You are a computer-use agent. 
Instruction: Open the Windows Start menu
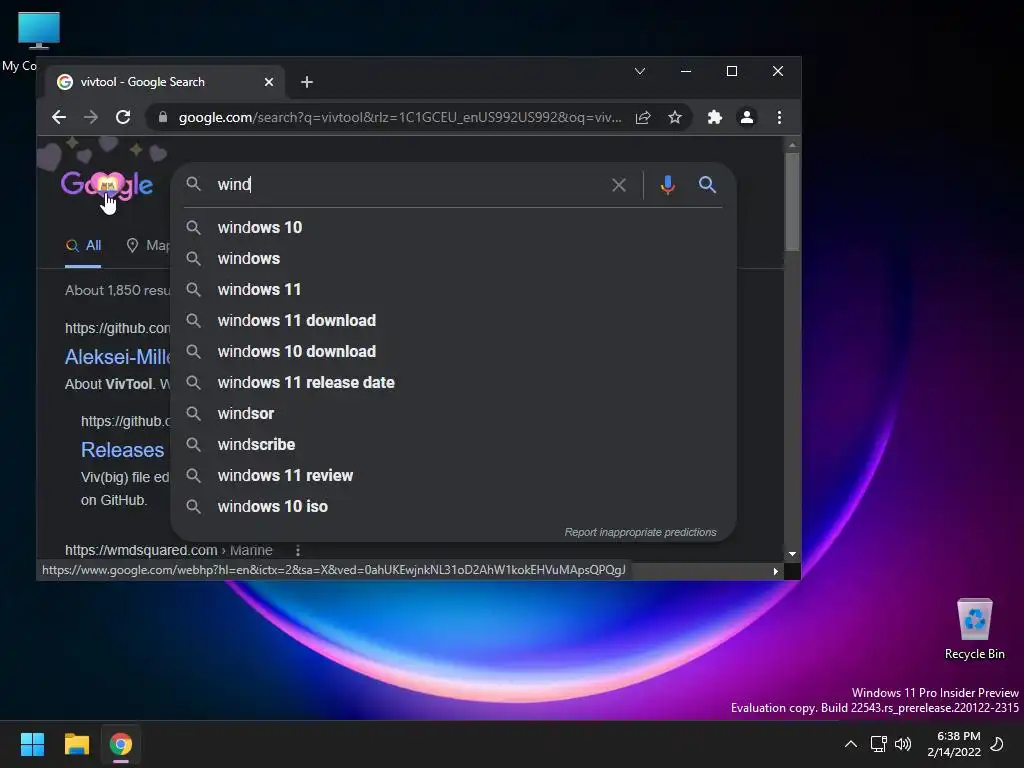point(32,744)
